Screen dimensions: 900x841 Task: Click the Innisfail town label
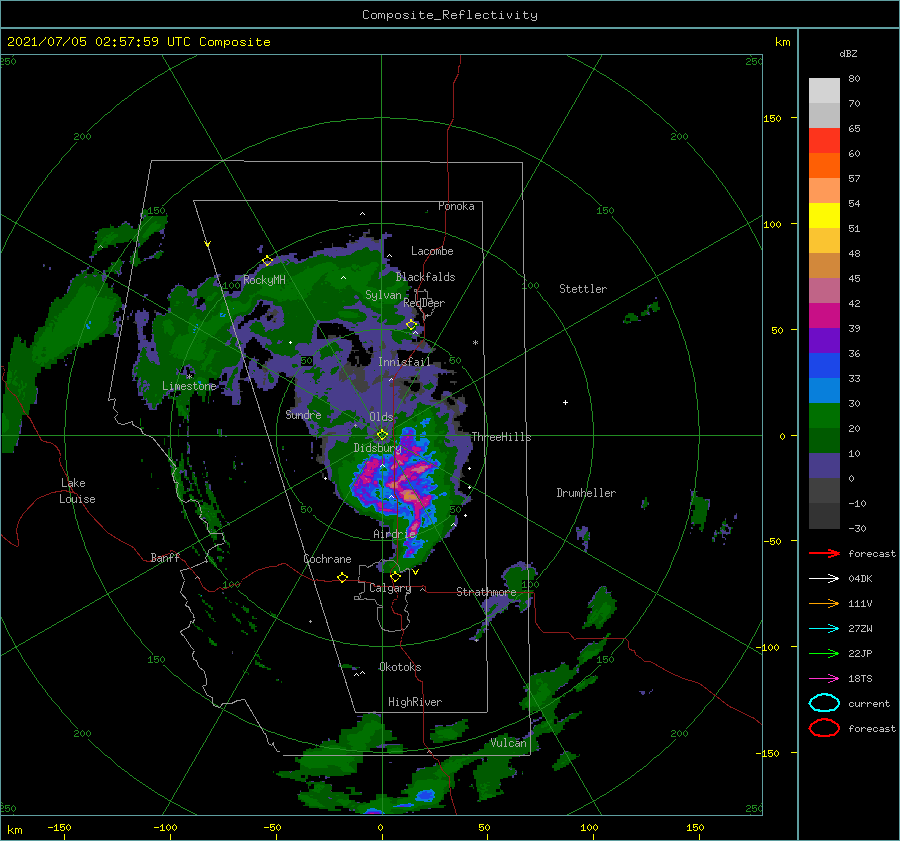(404, 362)
